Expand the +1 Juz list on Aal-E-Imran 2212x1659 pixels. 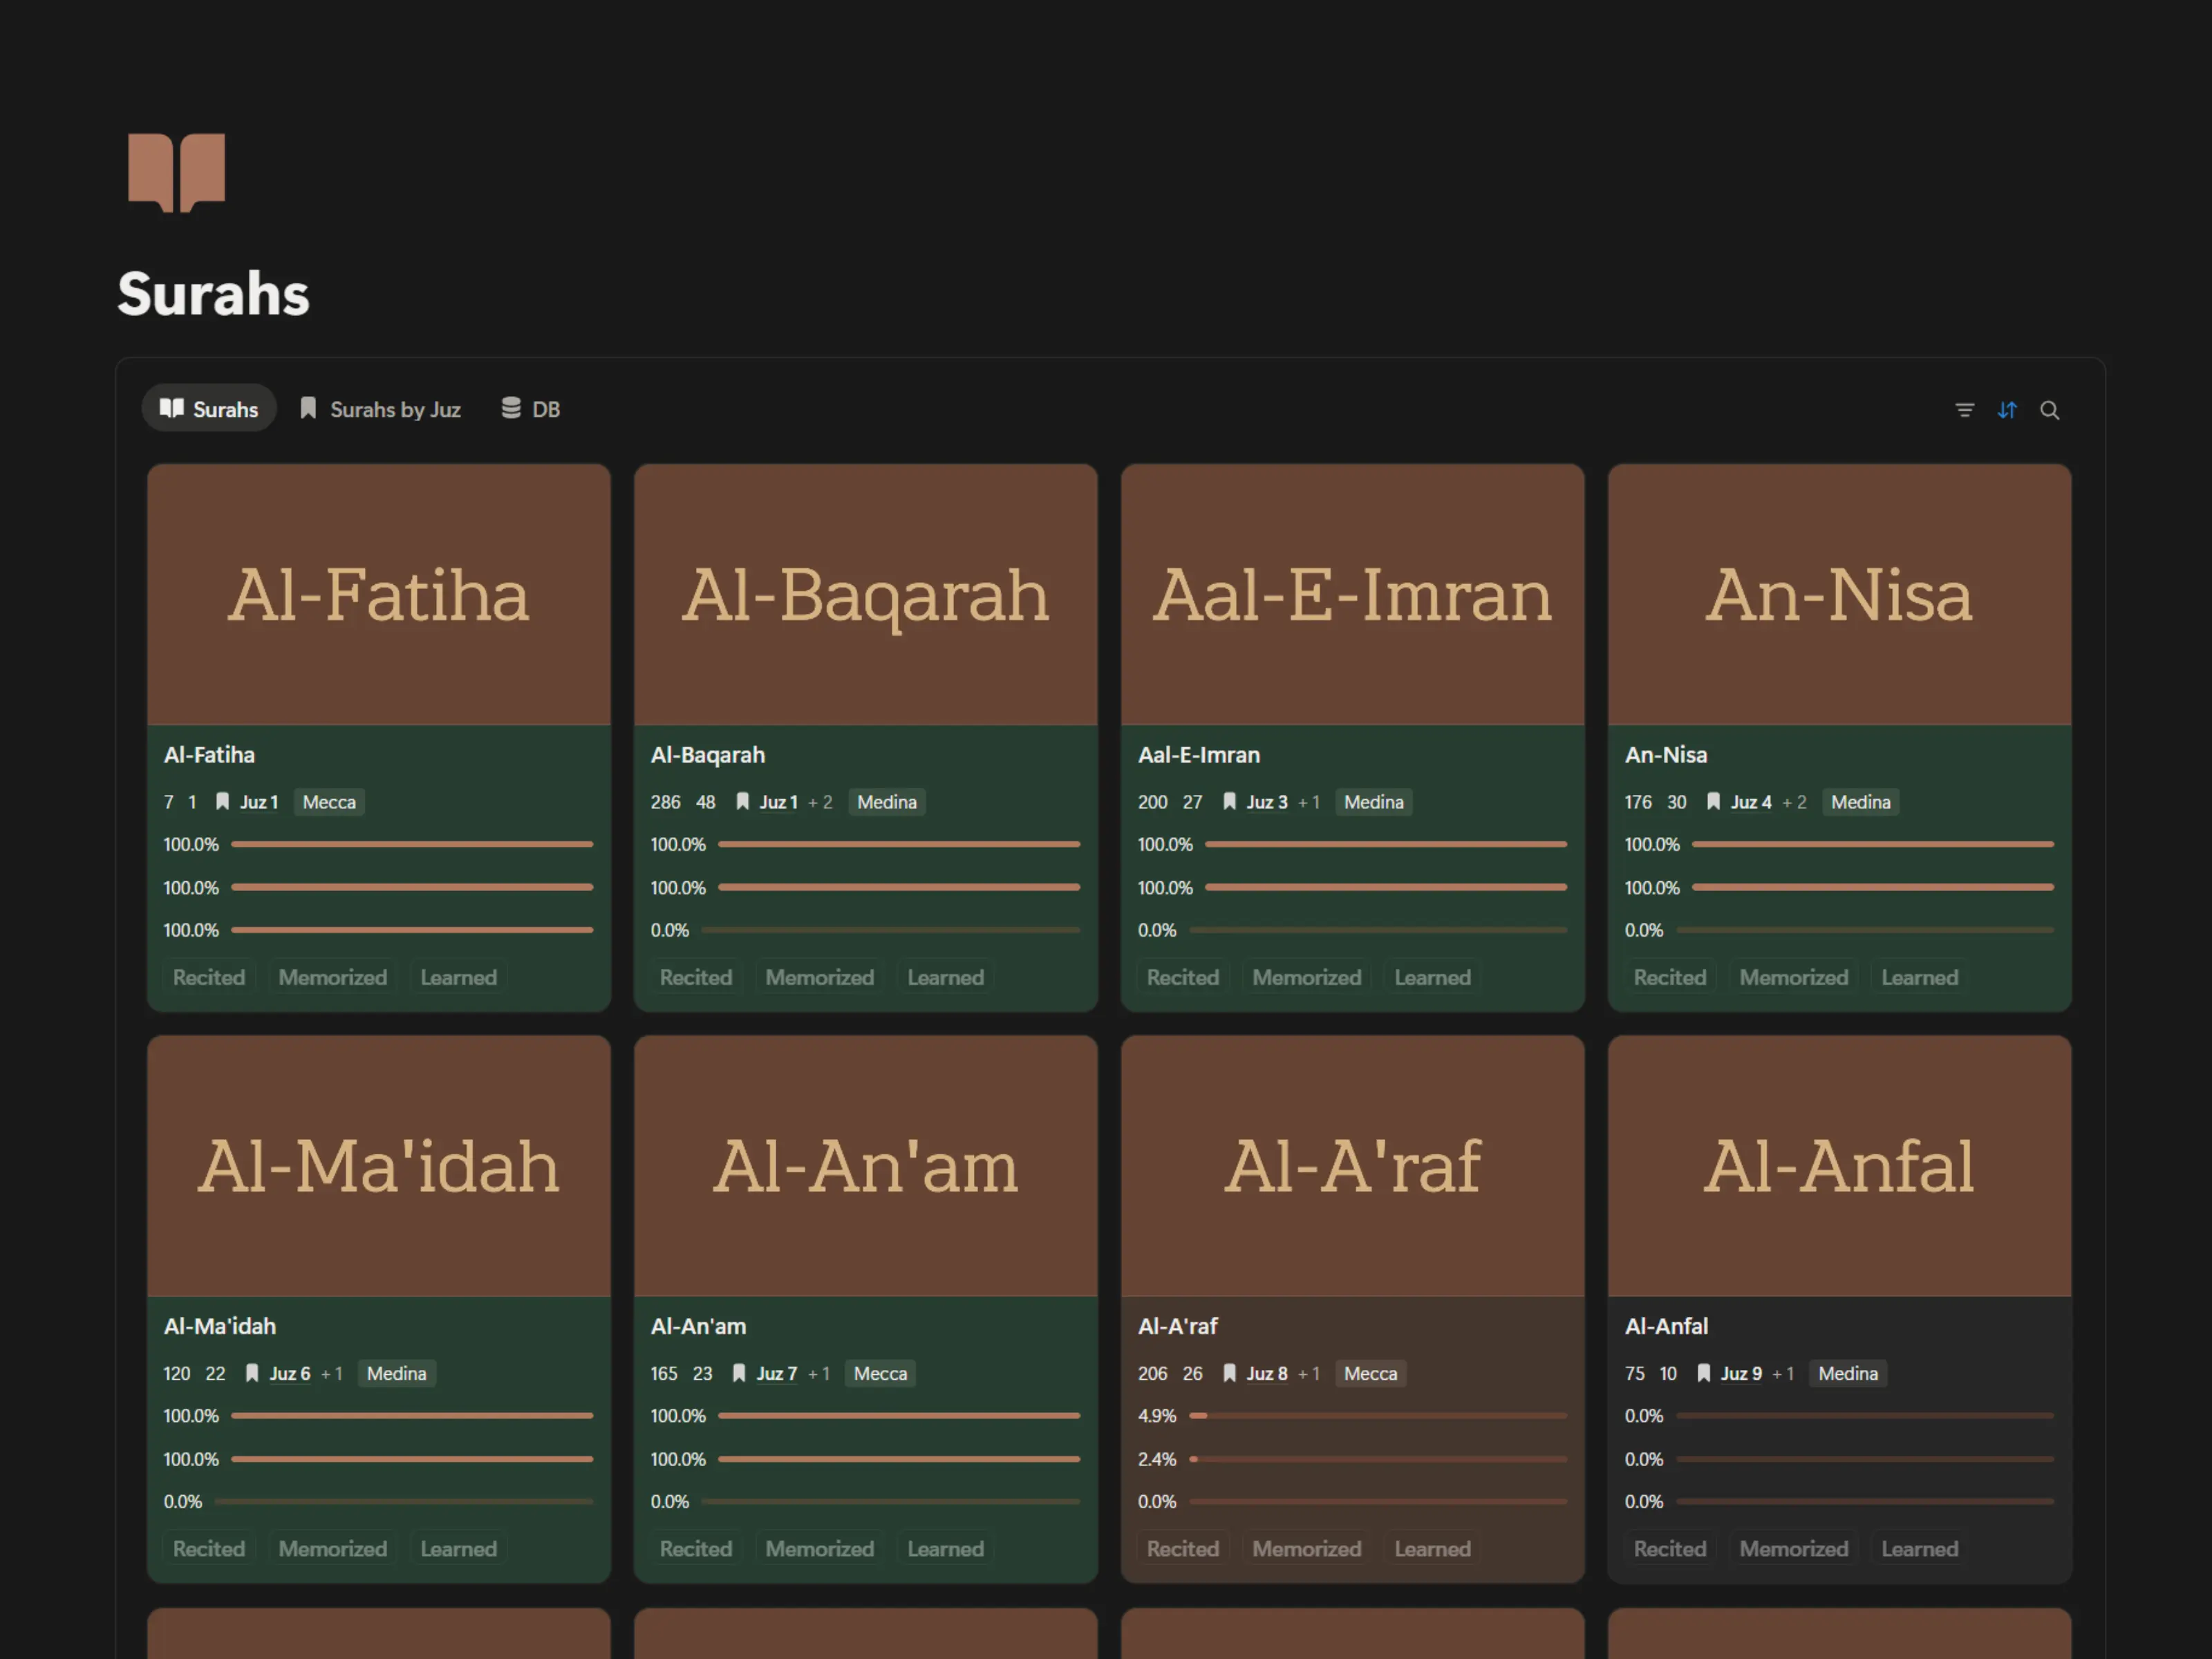[1309, 802]
